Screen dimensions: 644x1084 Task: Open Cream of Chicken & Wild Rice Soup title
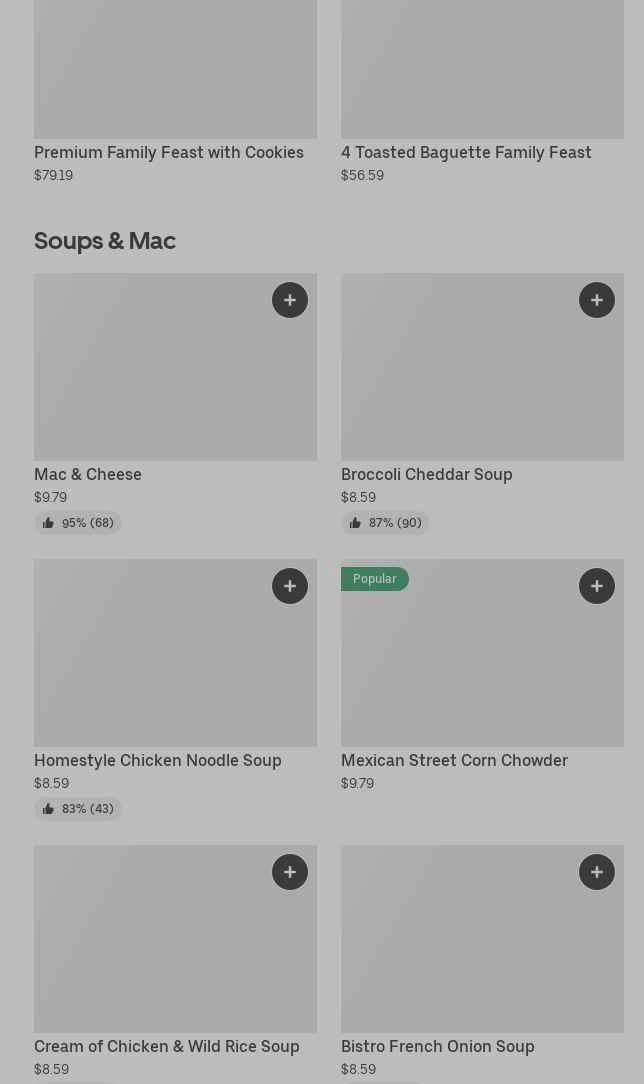point(167,1046)
